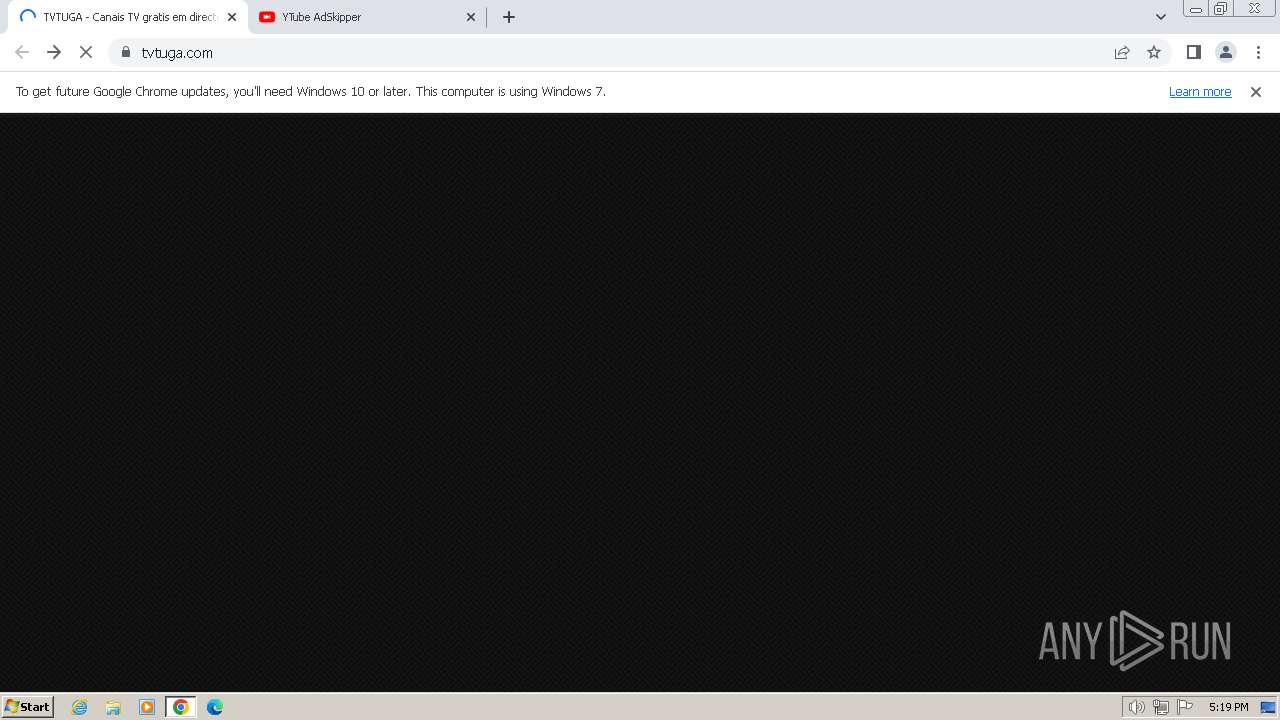This screenshot has height=720, width=1280.
Task: Launch Microsoft Edge from taskbar
Action: [x=214, y=707]
